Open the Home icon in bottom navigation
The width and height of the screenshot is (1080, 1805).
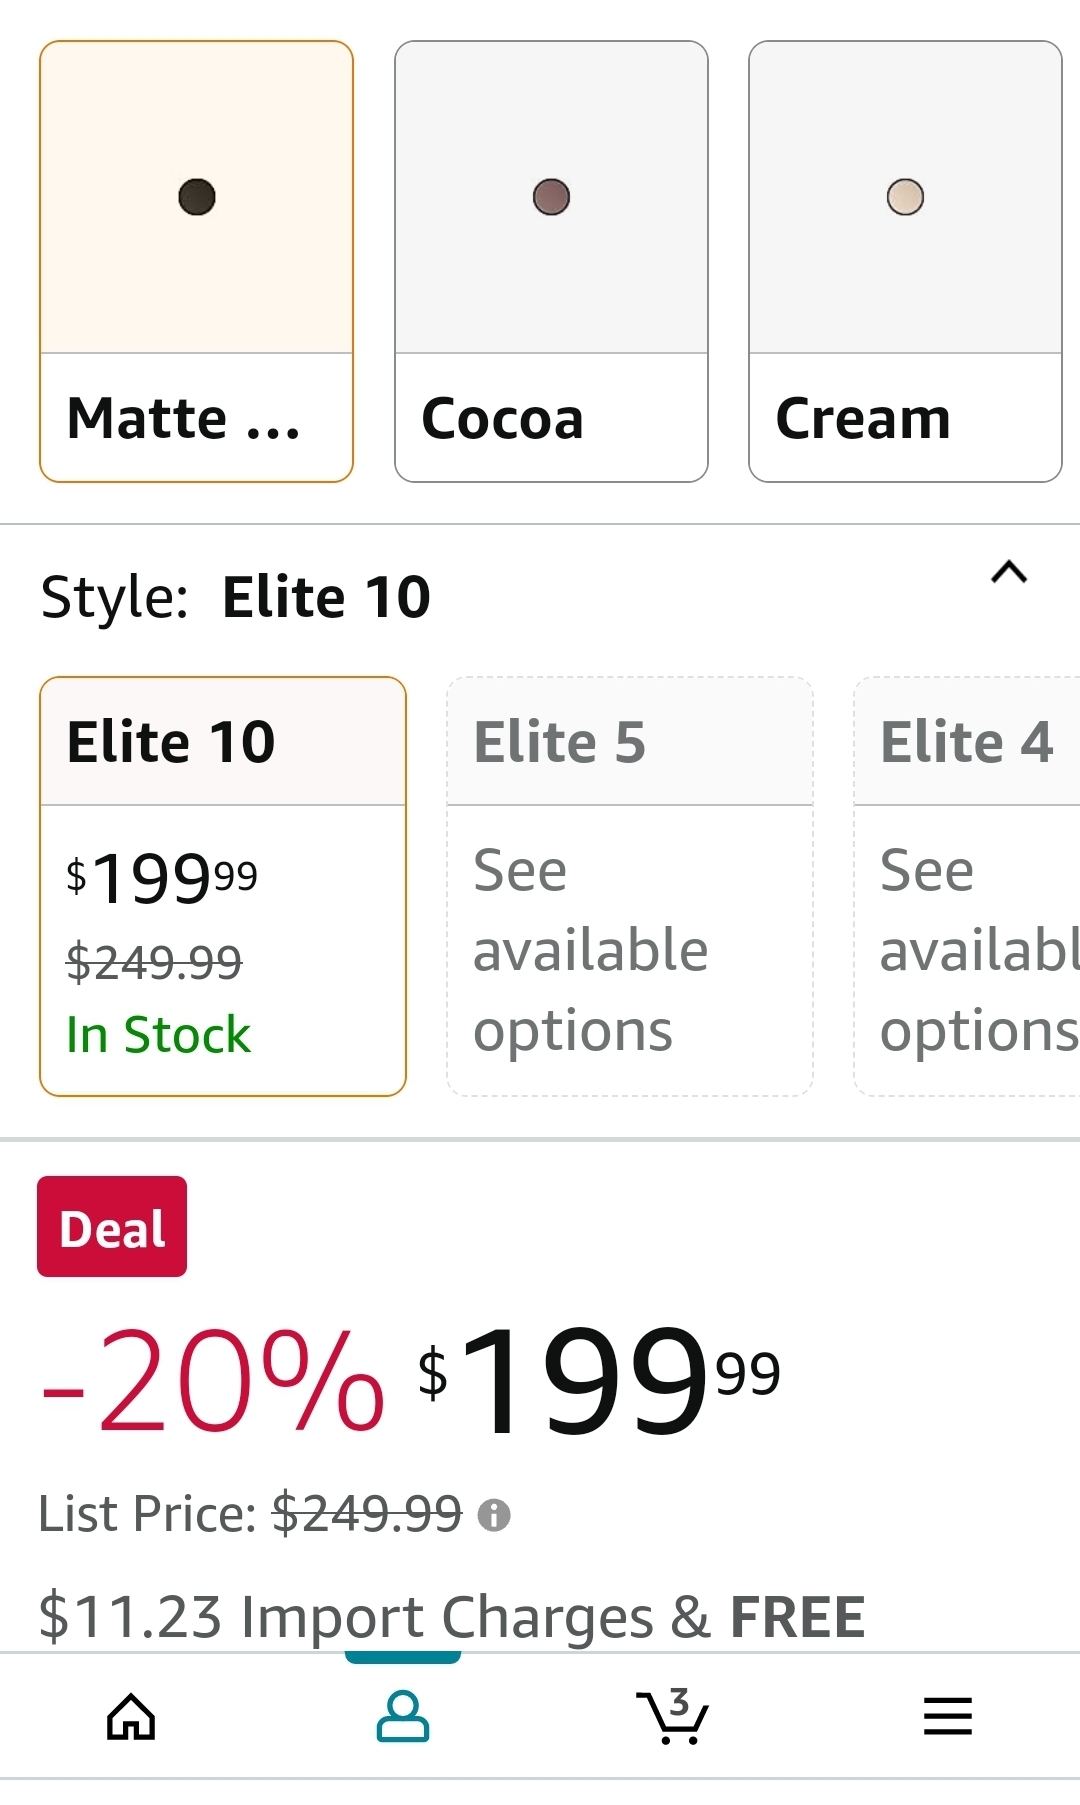pos(131,1717)
